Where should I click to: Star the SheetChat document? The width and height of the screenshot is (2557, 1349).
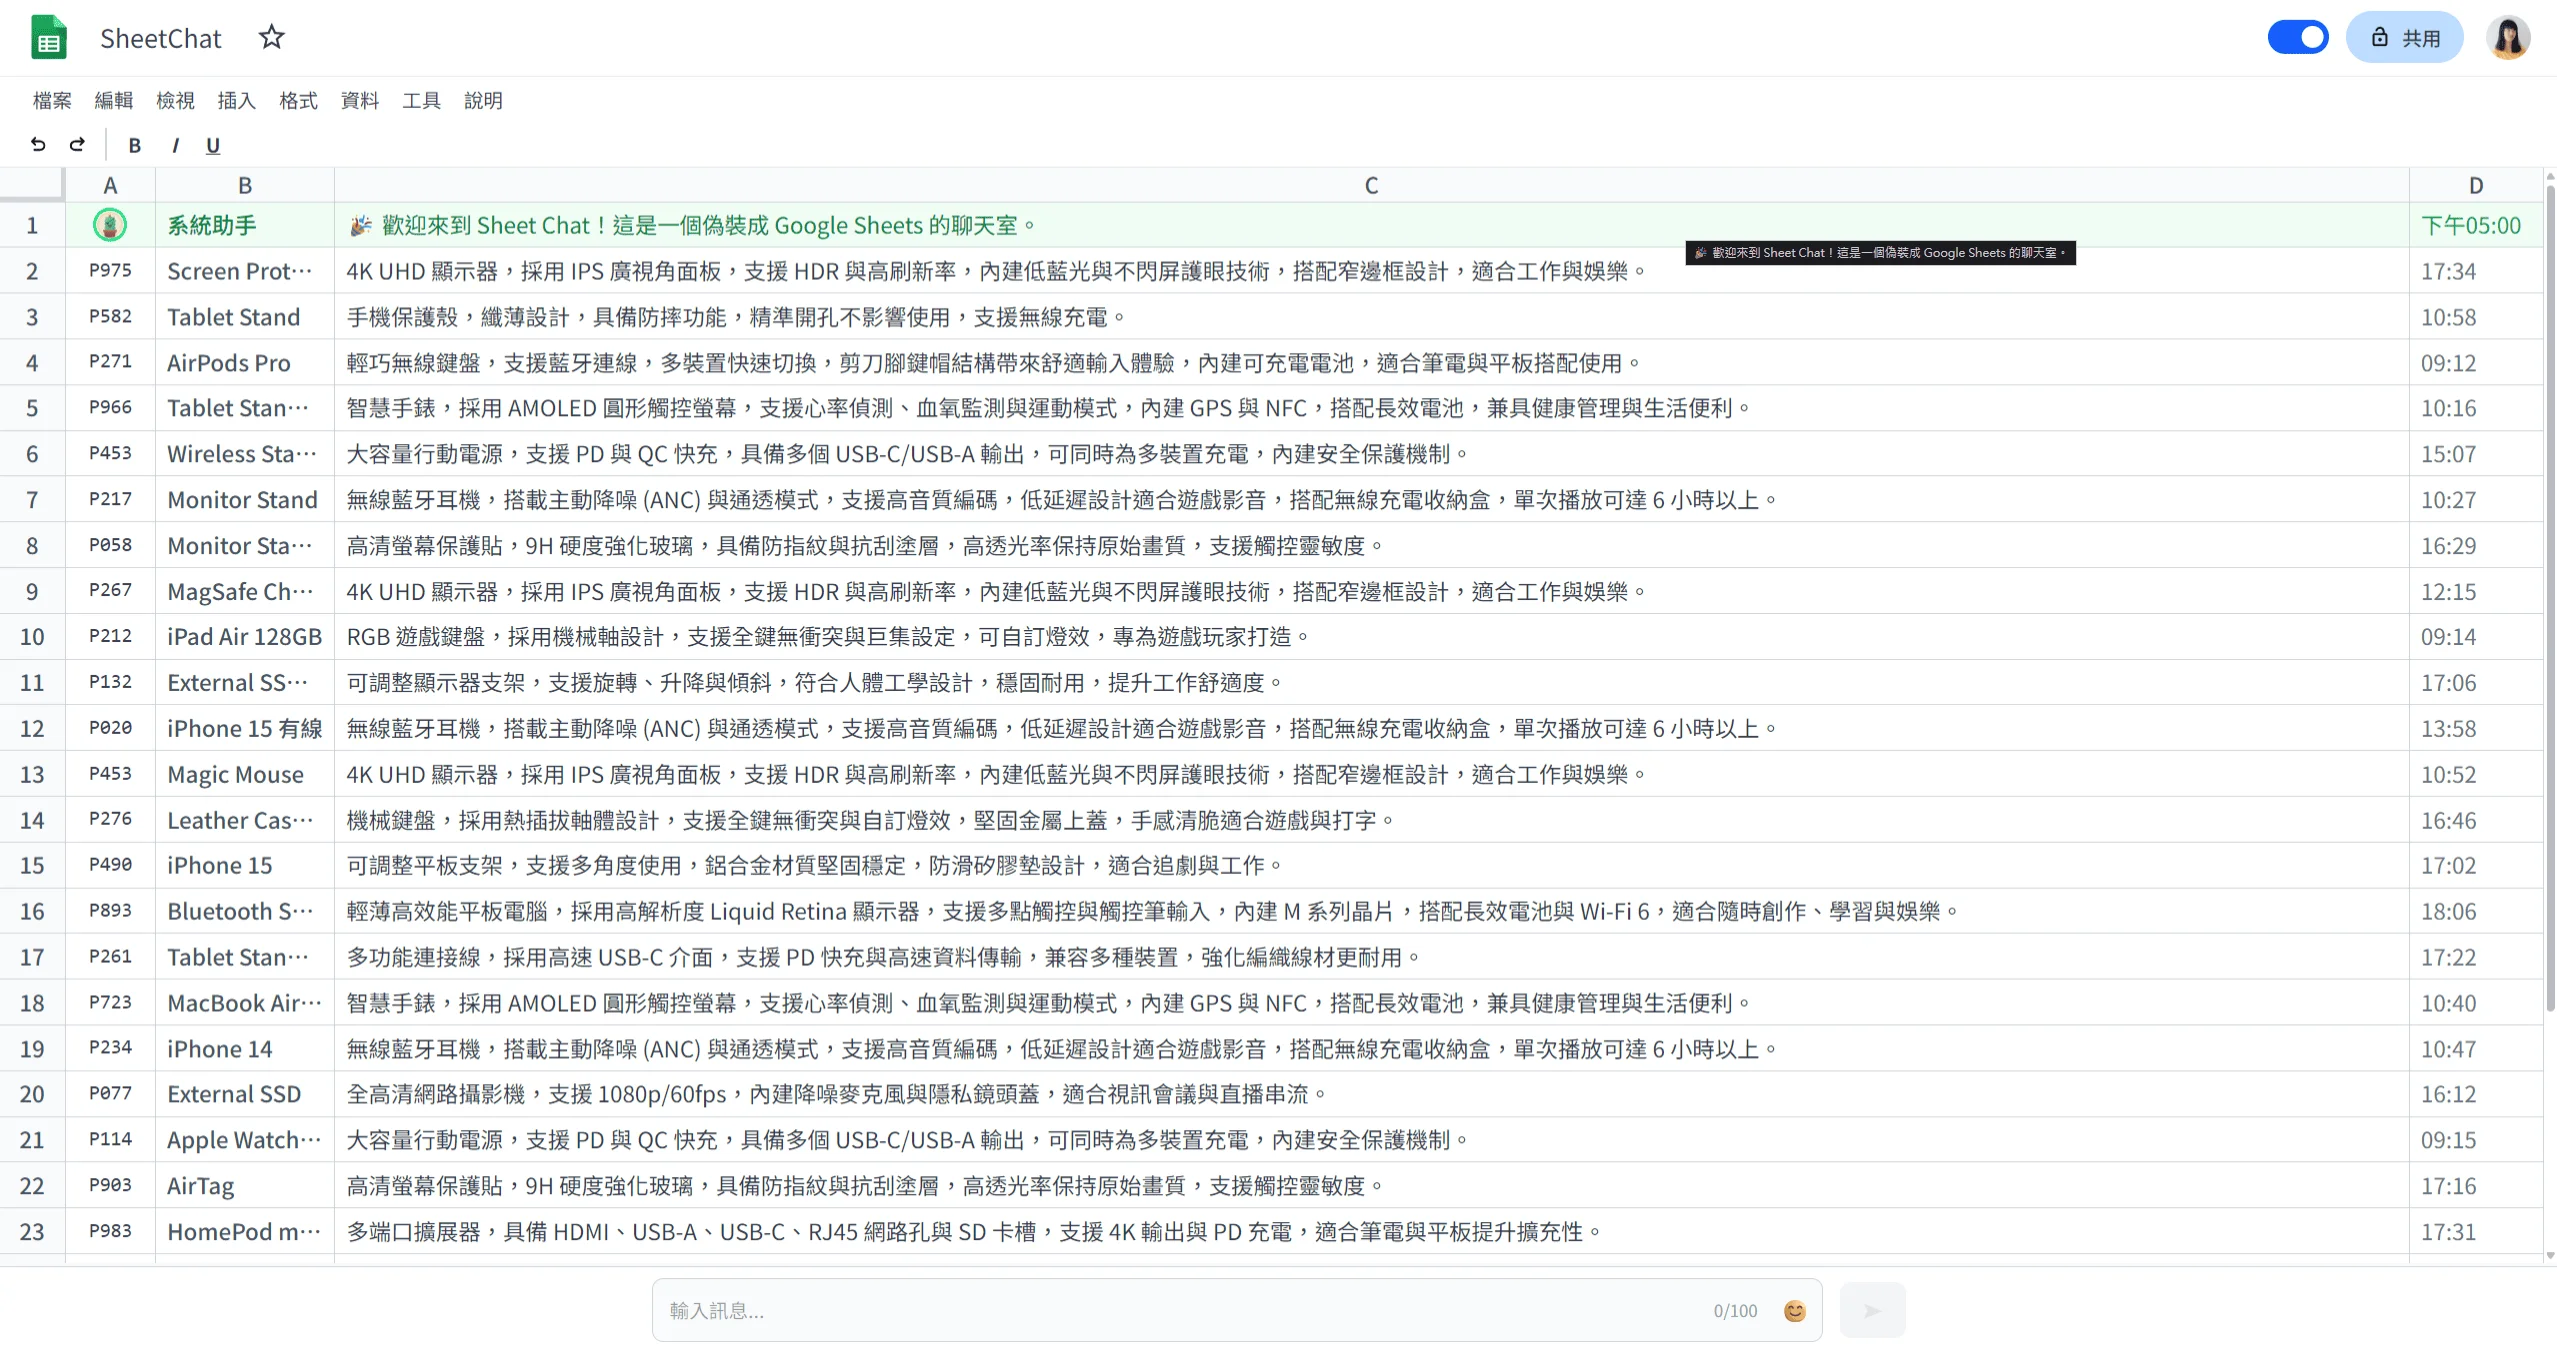click(x=270, y=37)
